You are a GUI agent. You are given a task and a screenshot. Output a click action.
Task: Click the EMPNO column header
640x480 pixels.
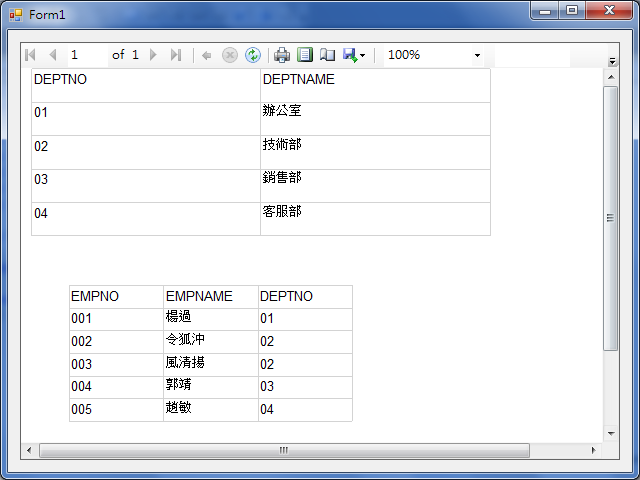pyautogui.click(x=116, y=297)
